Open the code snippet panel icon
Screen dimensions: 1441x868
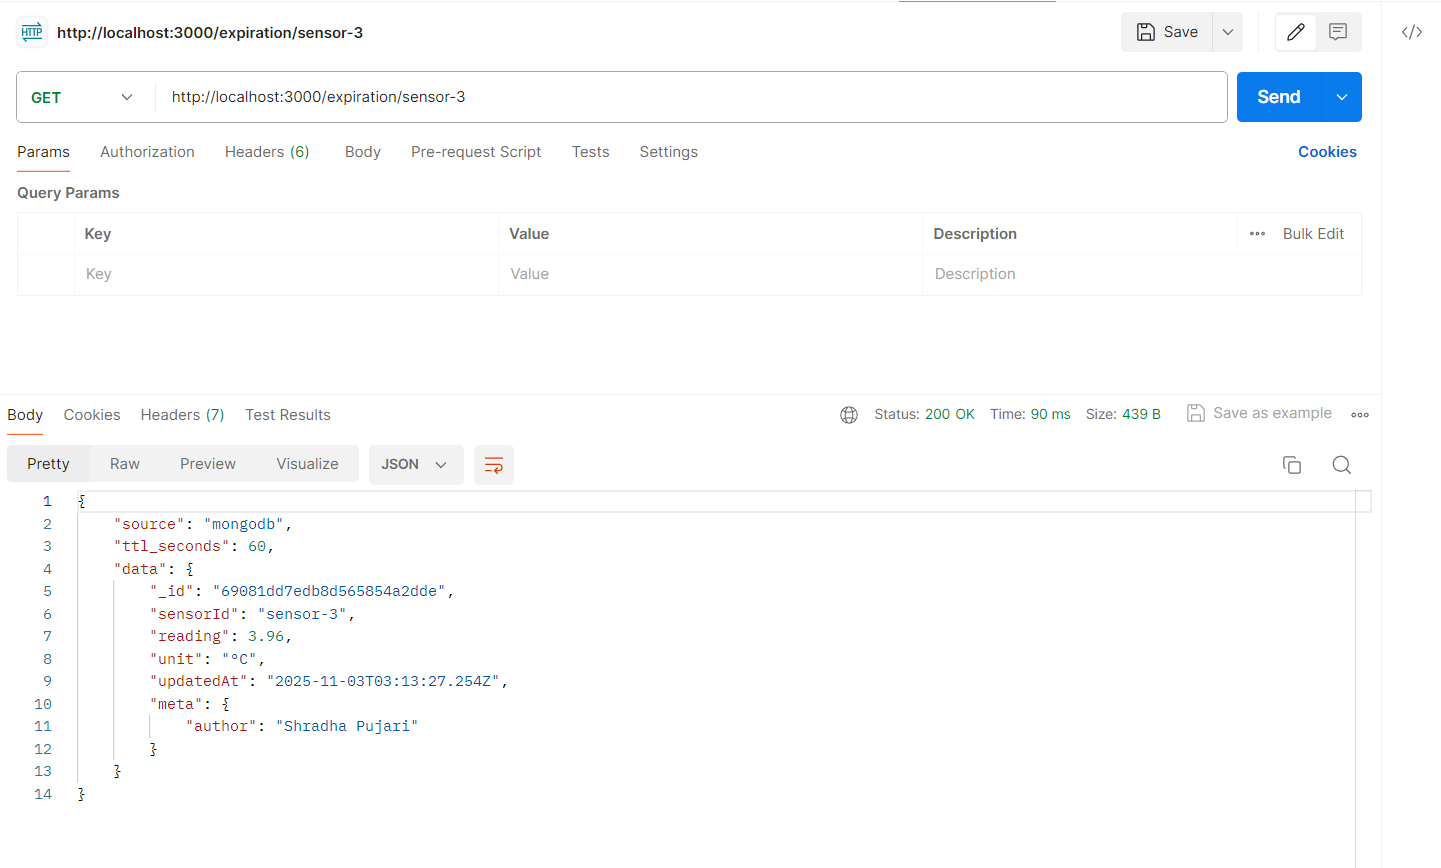1412,32
